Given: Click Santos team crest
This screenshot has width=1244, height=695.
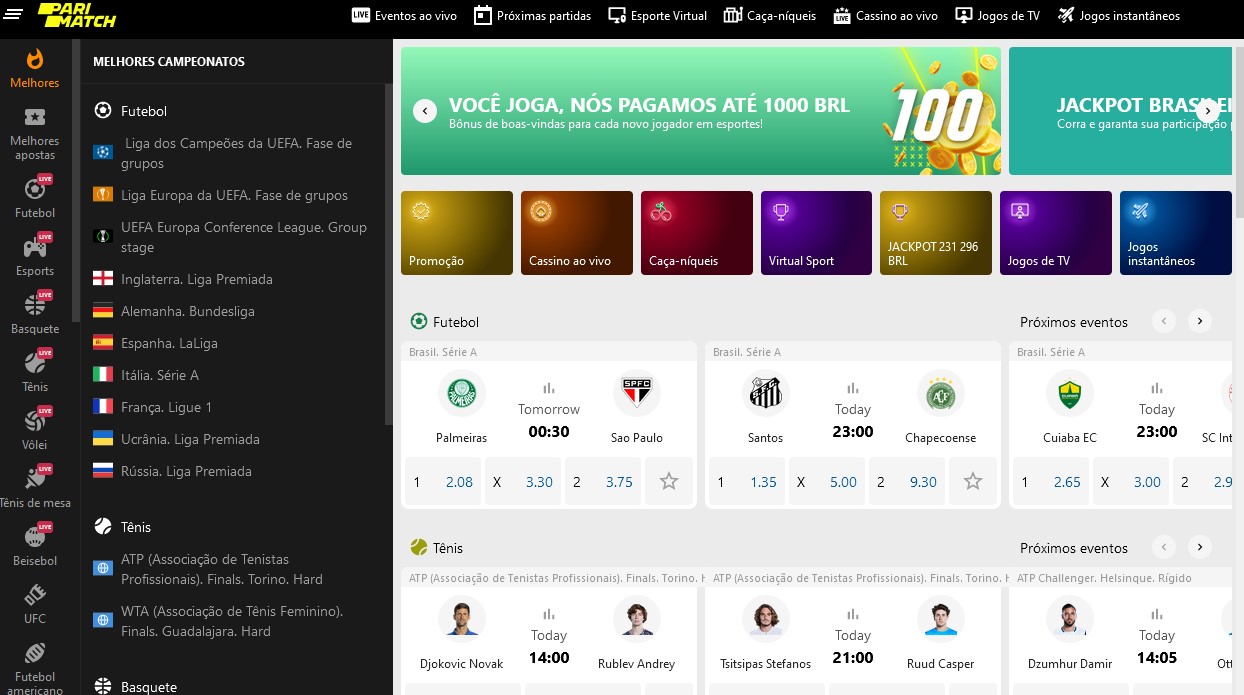Looking at the screenshot, I should (x=766, y=394).
